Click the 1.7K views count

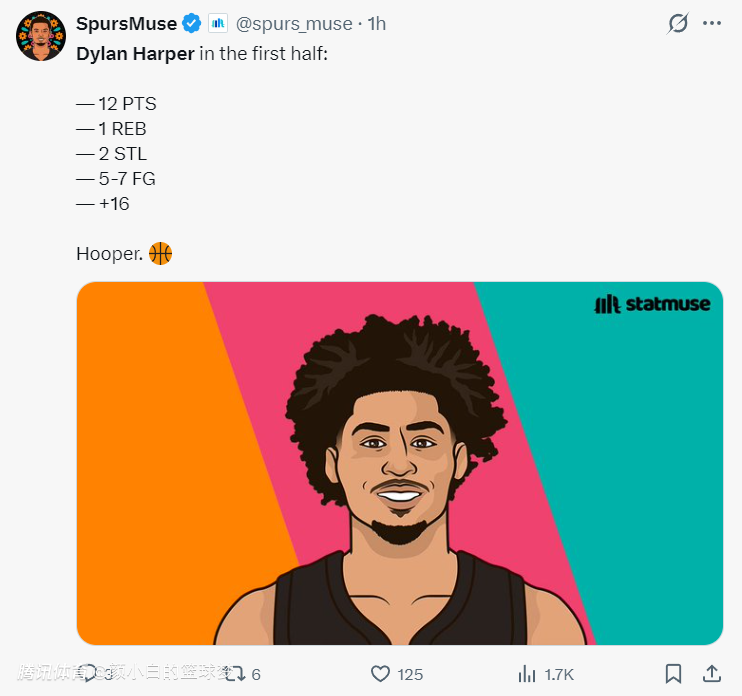(x=558, y=674)
